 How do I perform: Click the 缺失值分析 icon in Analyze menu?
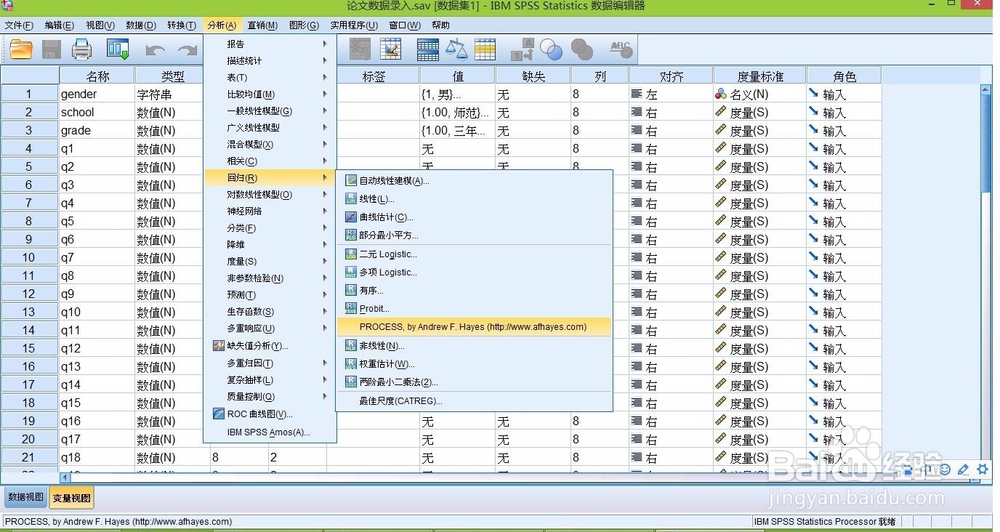click(218, 346)
